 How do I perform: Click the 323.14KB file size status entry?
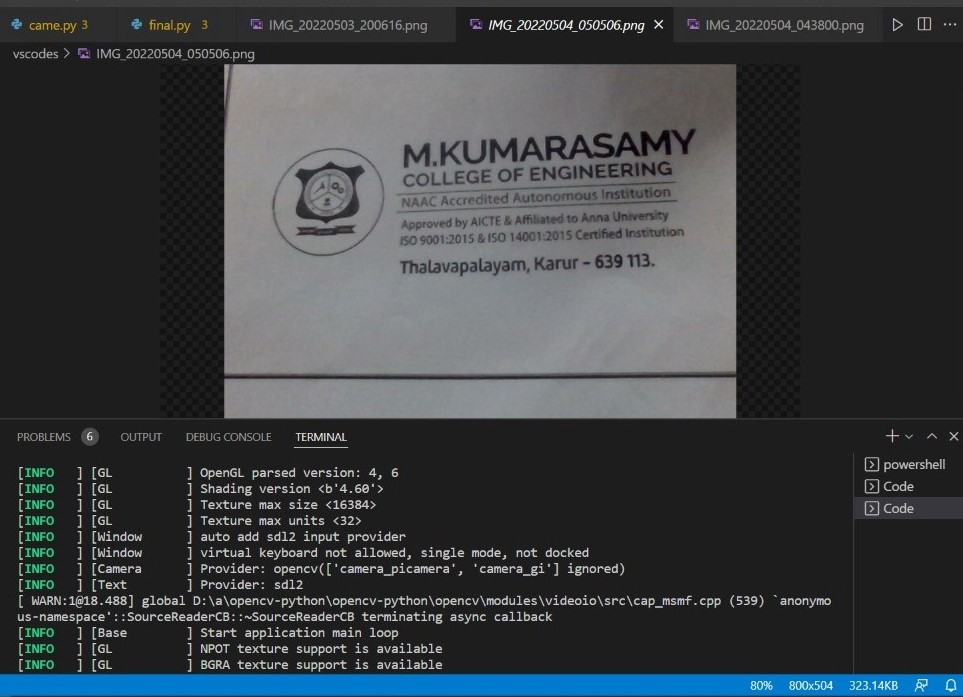pyautogui.click(x=873, y=685)
